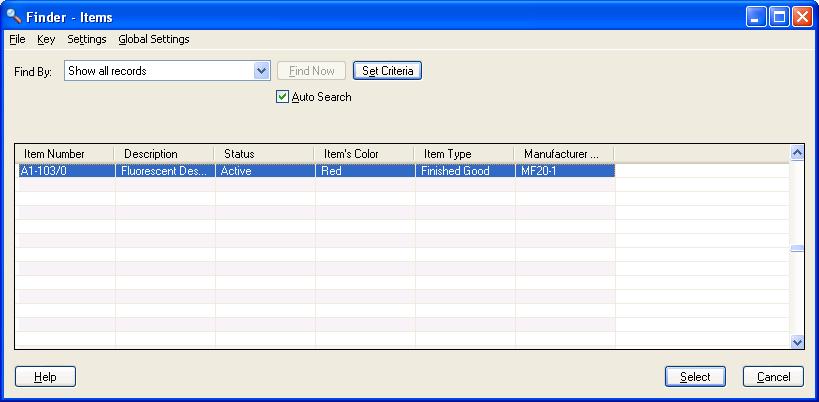Click the Set Criteria button
Image resolution: width=819 pixels, height=402 pixels.
coord(387,71)
